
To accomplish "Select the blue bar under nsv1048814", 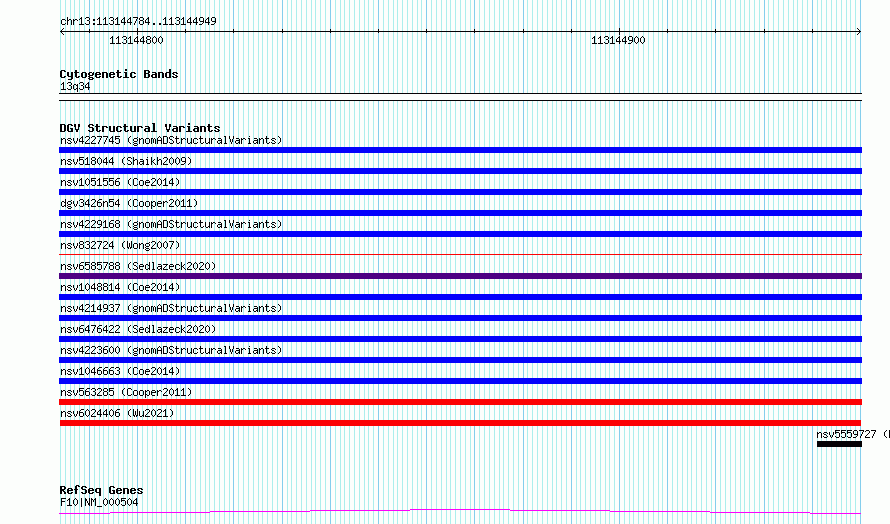I will click(460, 297).
